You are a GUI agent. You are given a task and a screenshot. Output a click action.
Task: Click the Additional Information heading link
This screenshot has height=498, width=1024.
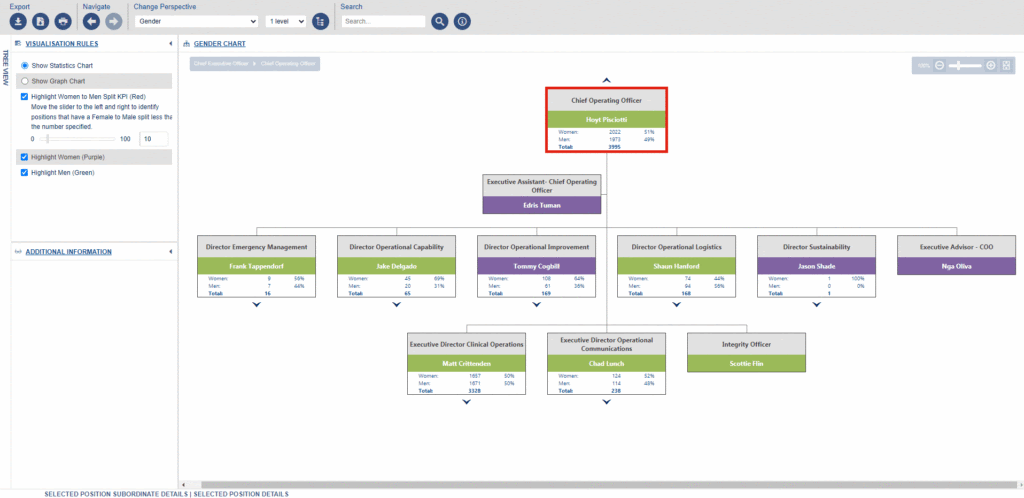(69, 251)
